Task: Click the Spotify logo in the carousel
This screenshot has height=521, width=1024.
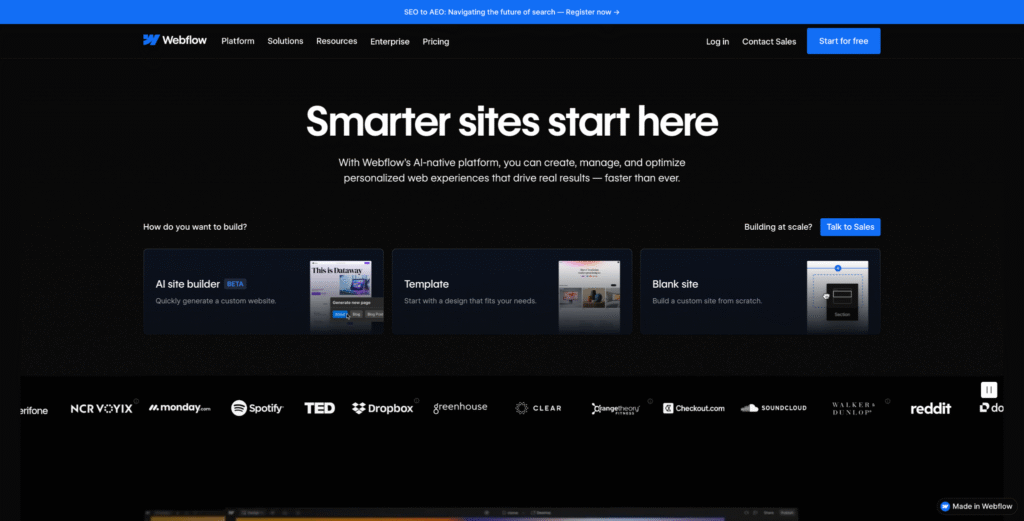Action: 257,408
